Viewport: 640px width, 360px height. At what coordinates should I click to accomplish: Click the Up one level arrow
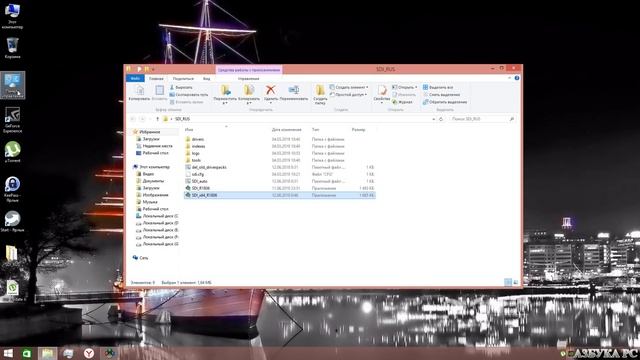pos(158,119)
